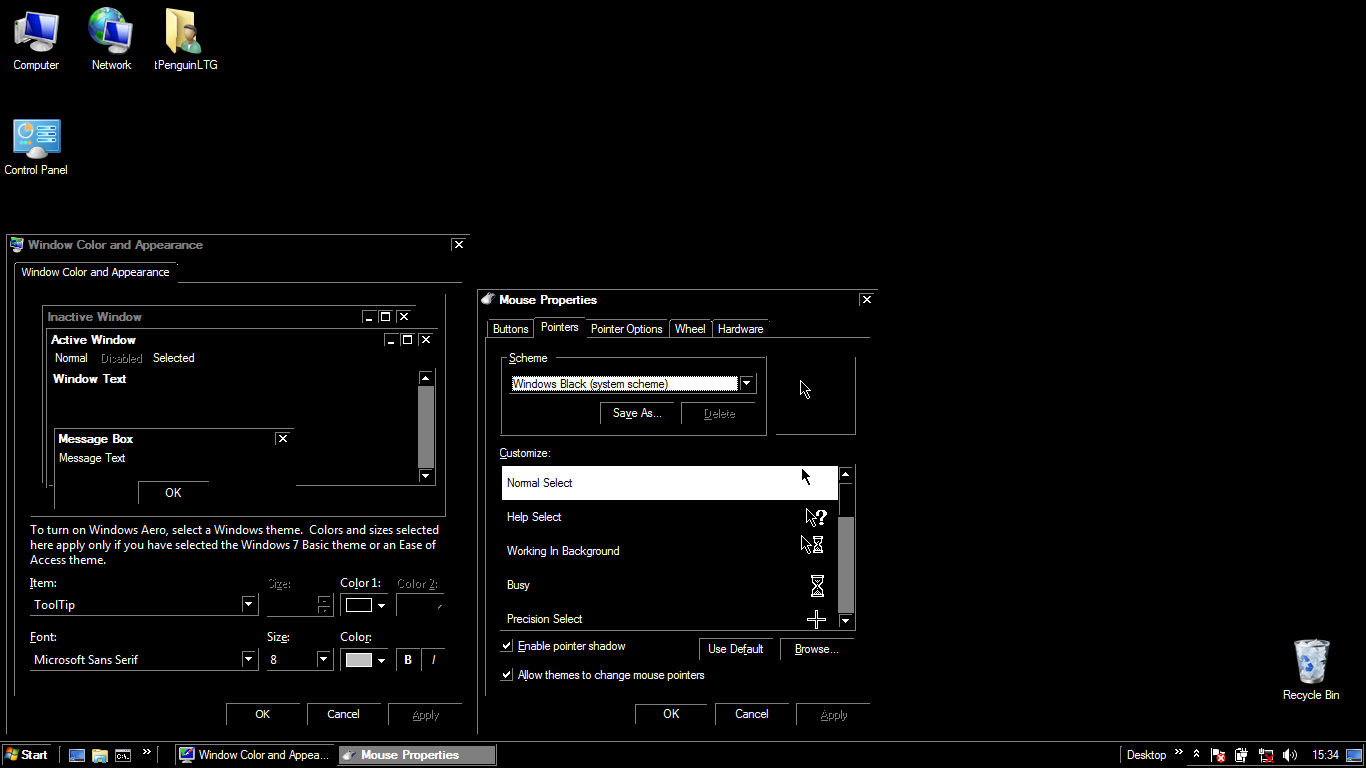1366x768 pixels.
Task: Select Normal Select pointer row
Action: point(669,483)
